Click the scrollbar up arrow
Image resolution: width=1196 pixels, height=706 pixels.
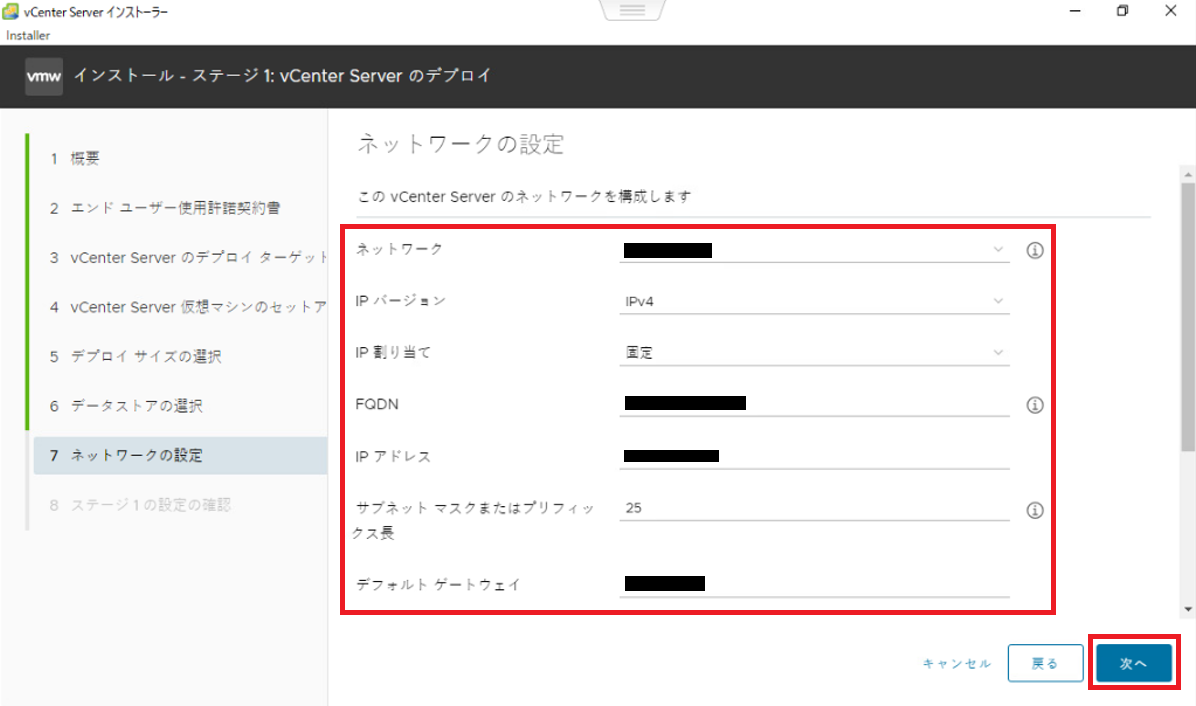[1188, 175]
